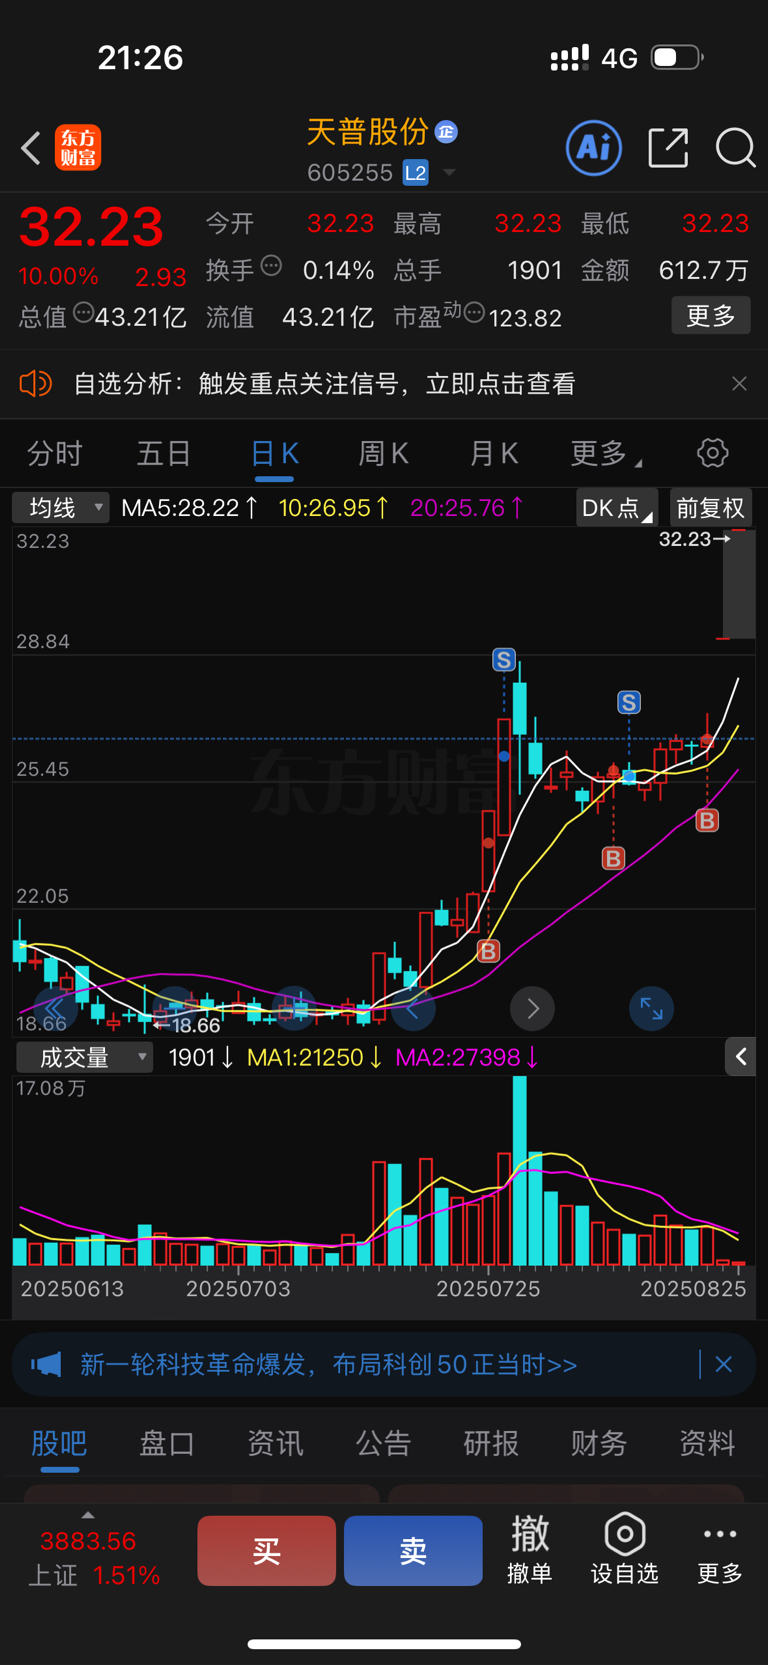Select the 日K chart tab
This screenshot has width=769, height=1665.
coord(274,454)
